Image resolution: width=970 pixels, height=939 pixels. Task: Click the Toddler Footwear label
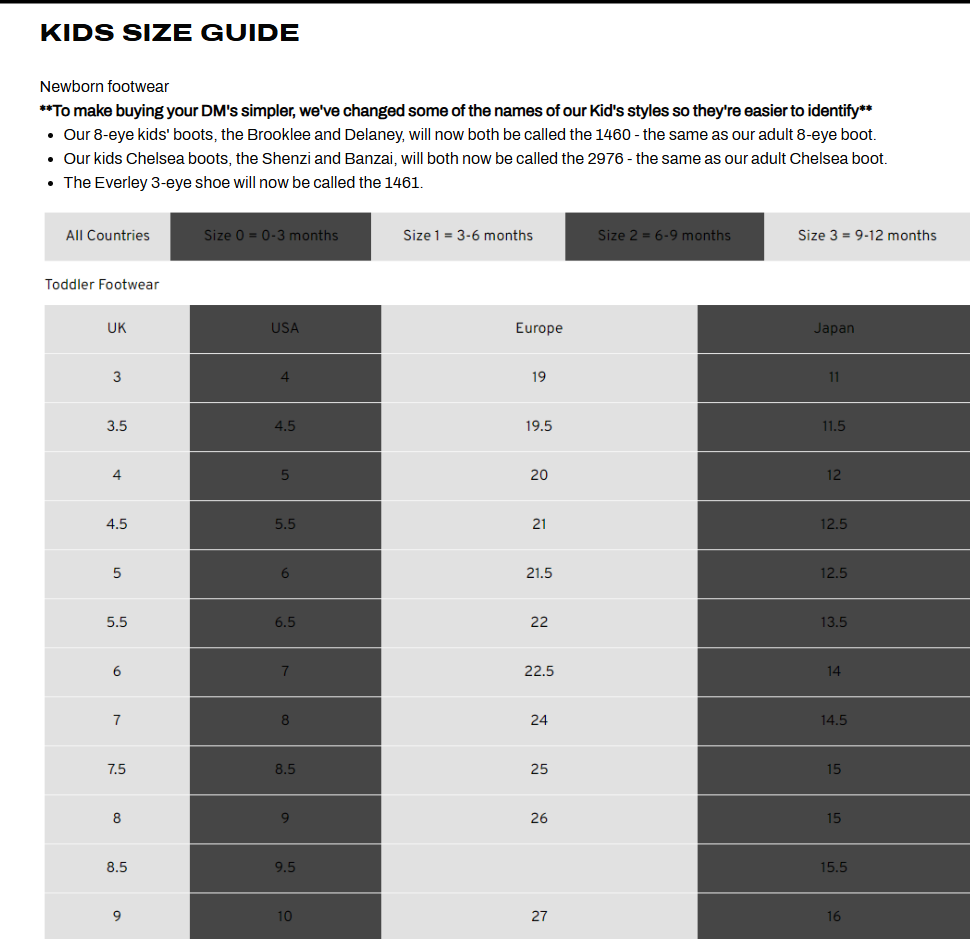[102, 285]
